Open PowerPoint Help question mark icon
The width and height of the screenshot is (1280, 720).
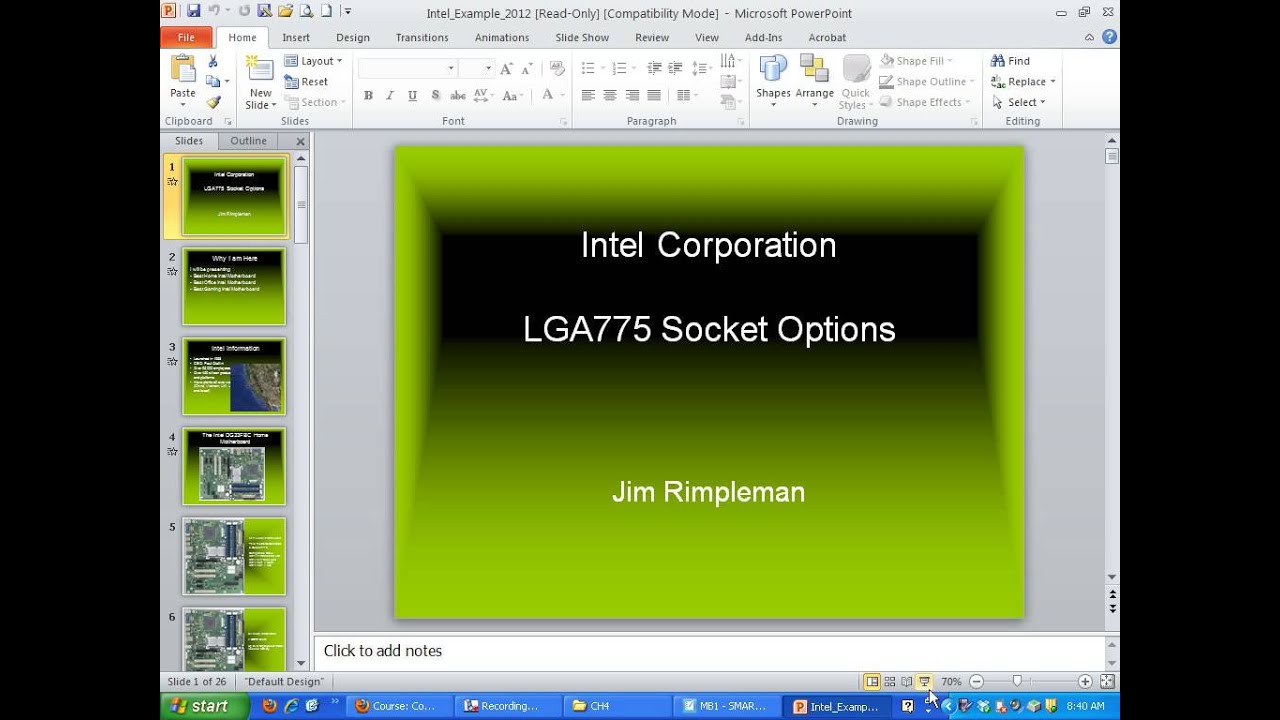[1109, 37]
